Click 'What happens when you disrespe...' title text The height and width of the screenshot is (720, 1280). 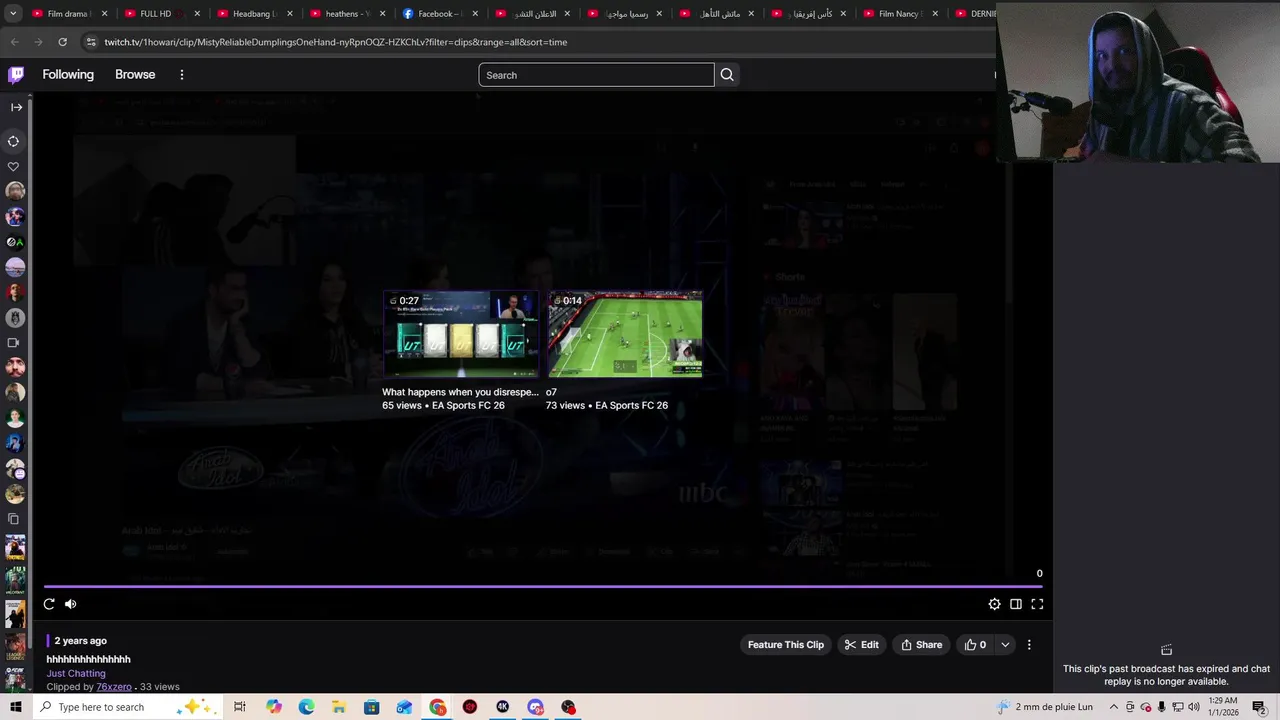coord(460,392)
